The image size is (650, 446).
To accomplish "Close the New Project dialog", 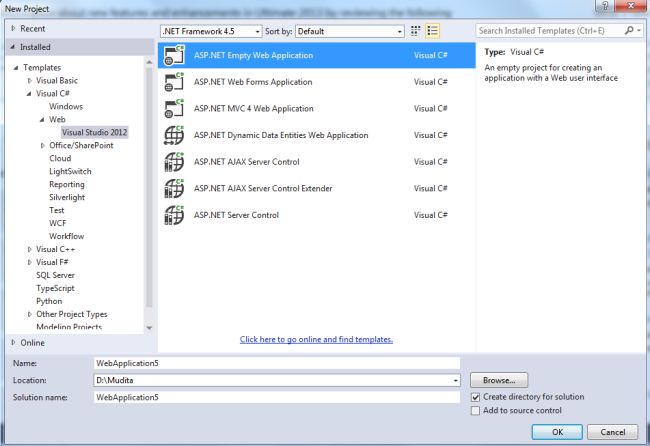I will (631, 6).
